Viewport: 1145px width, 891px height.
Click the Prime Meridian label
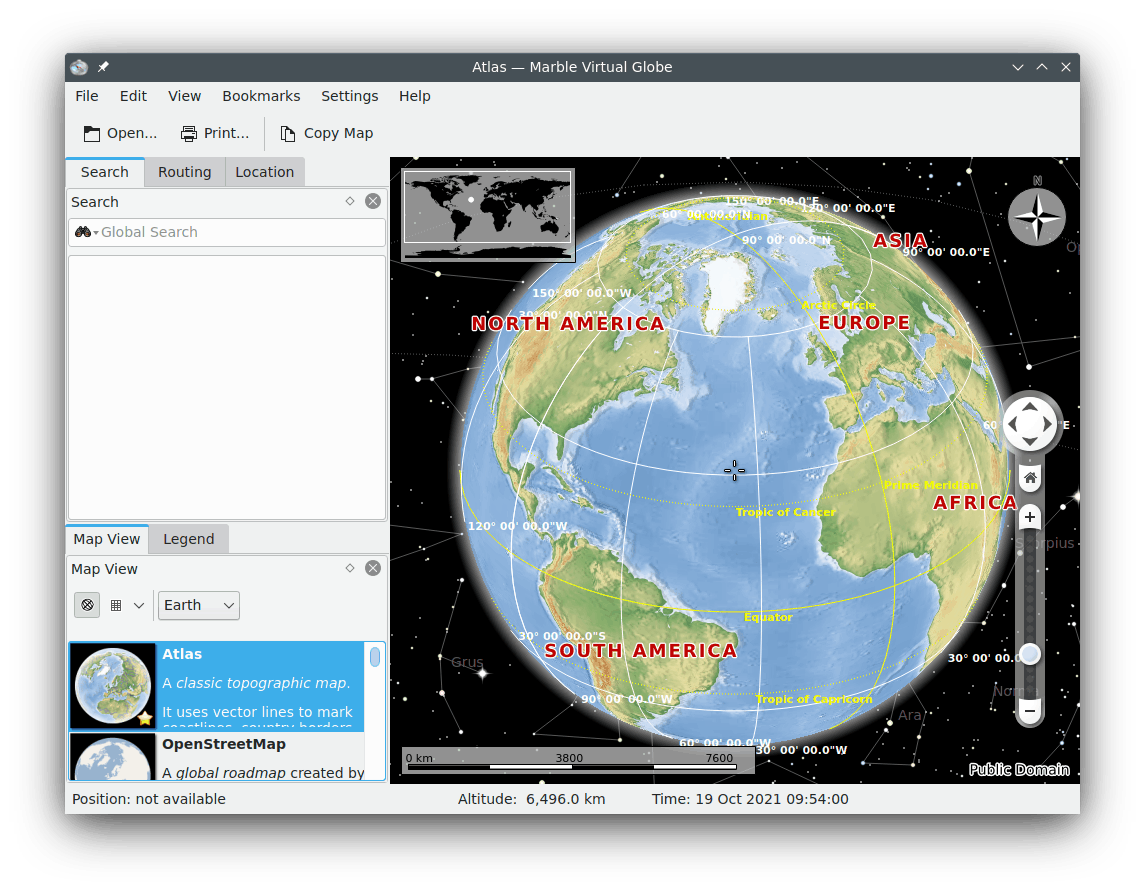[930, 485]
